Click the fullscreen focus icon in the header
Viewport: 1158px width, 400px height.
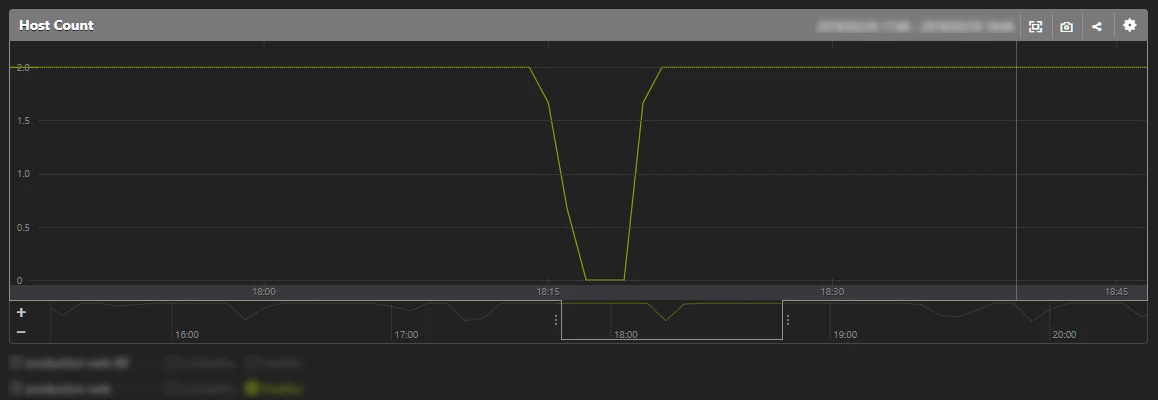point(1035,27)
